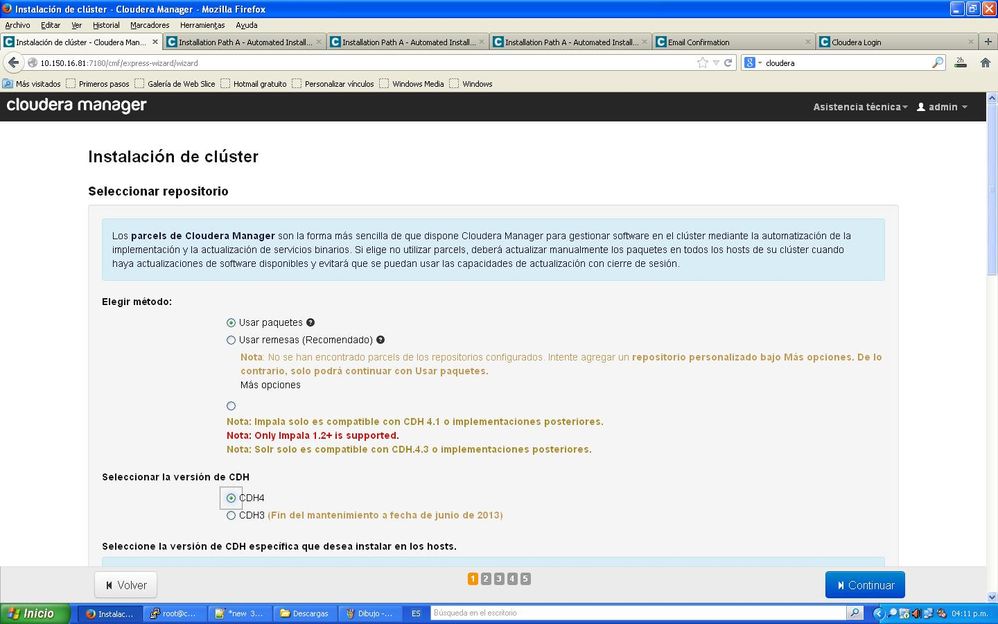
Task: Reload the page with the refresh icon
Action: point(727,62)
